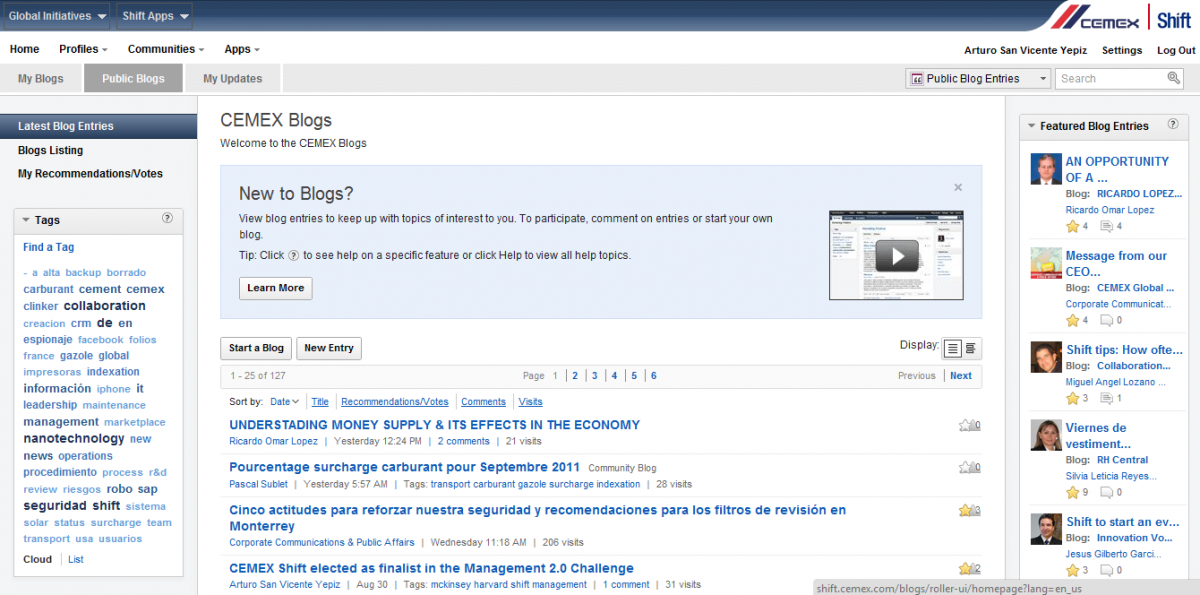Click star for Understanding Money Supply entry

click(x=965, y=425)
